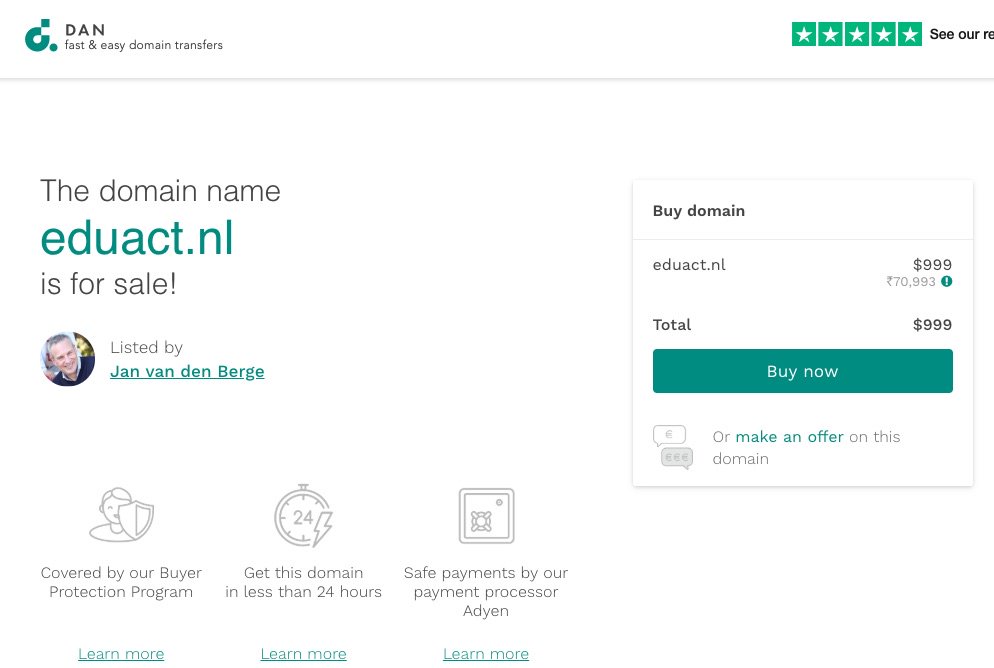Open Learn more under less than 24 hours

304,653
